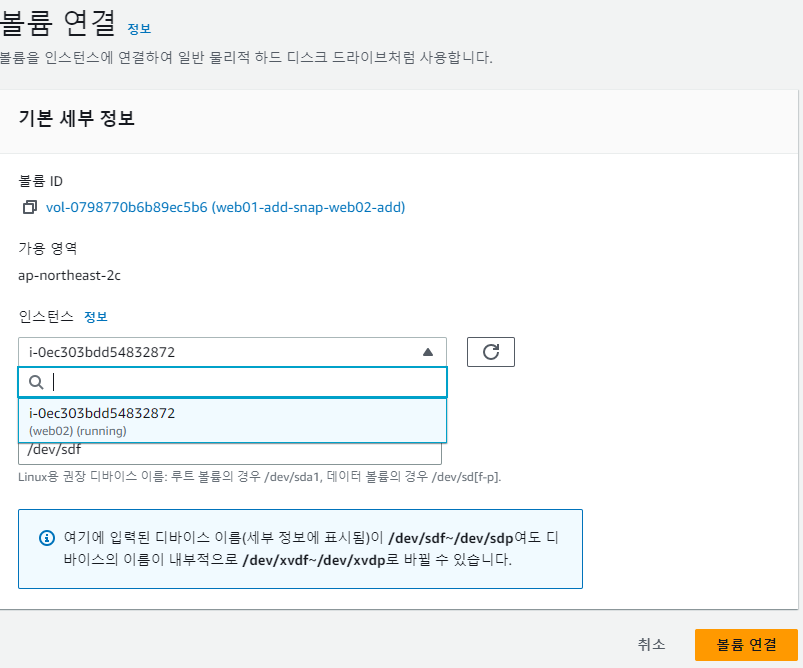Open 정보 link next to 볼륨 연결 title

coord(139,29)
